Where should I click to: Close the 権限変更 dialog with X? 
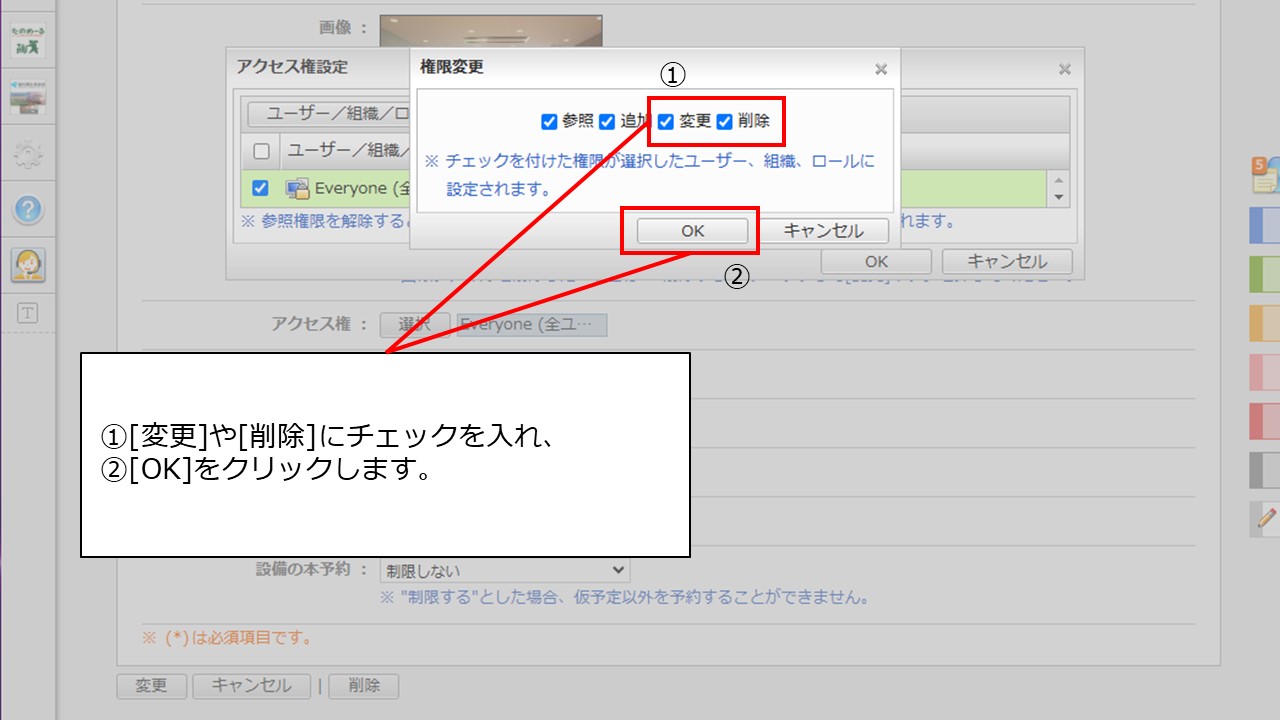pyautogui.click(x=881, y=69)
